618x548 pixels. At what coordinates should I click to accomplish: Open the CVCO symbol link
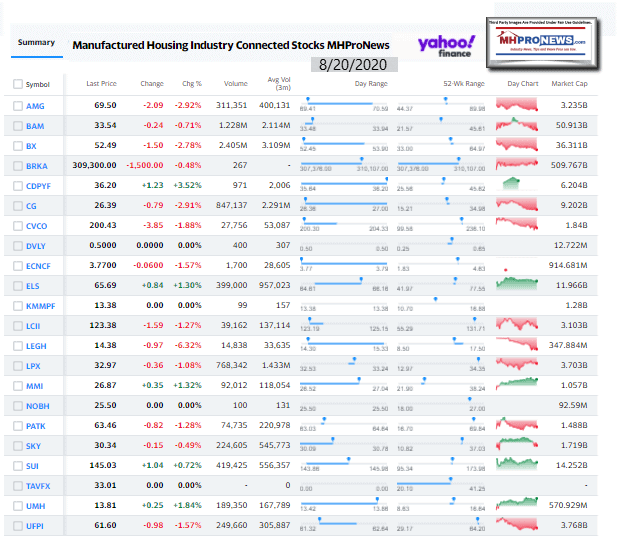pos(38,226)
